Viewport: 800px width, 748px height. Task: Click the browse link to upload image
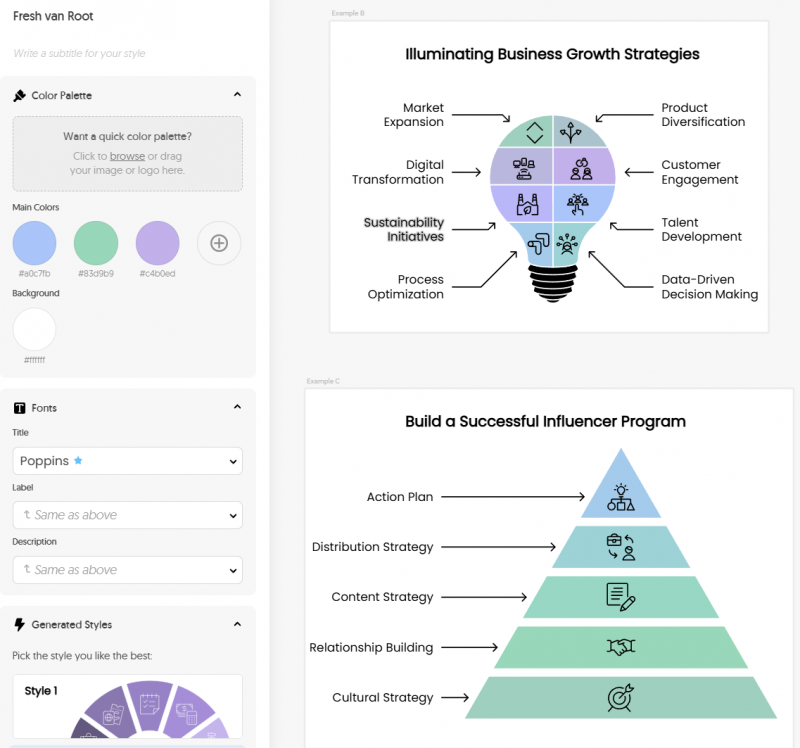pos(127,156)
